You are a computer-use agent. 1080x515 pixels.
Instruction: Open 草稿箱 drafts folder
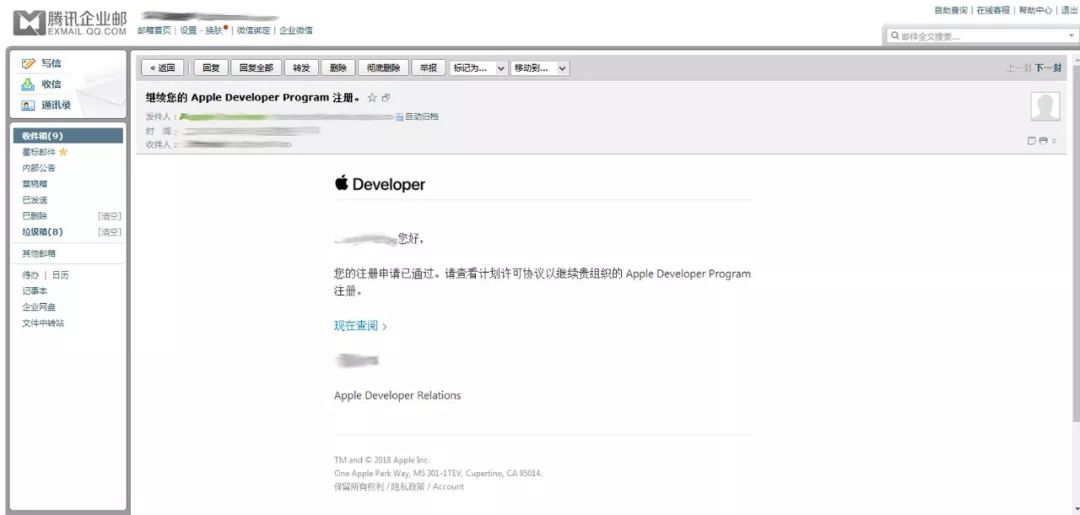[34, 184]
